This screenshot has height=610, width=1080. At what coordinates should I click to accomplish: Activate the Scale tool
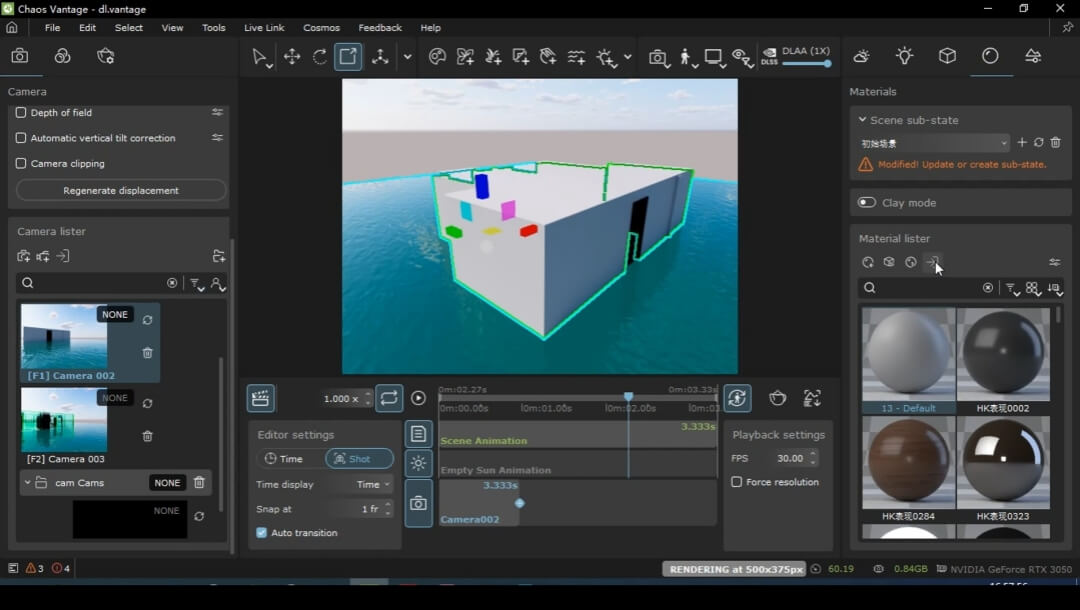[x=348, y=56]
